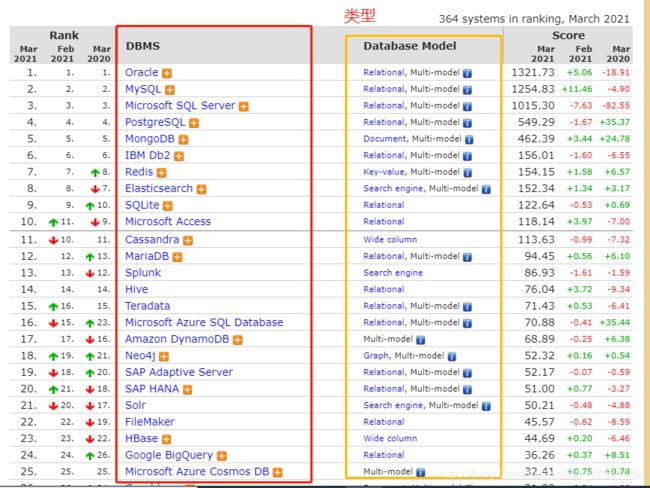650x488 pixels.
Task: Click the -82.55 change for SQL Server
Action: [616, 106]
